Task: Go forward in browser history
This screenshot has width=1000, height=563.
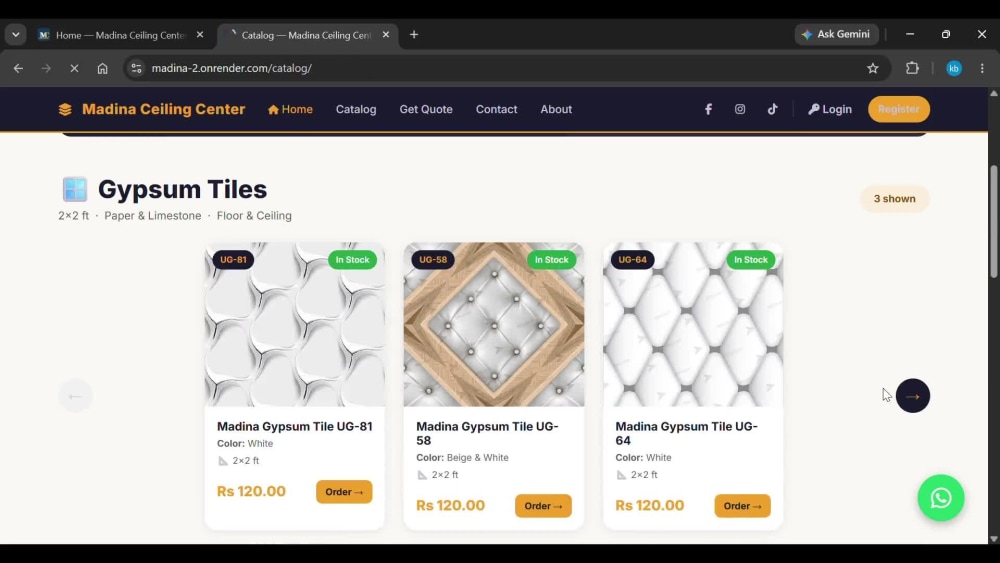Action: coord(46,68)
